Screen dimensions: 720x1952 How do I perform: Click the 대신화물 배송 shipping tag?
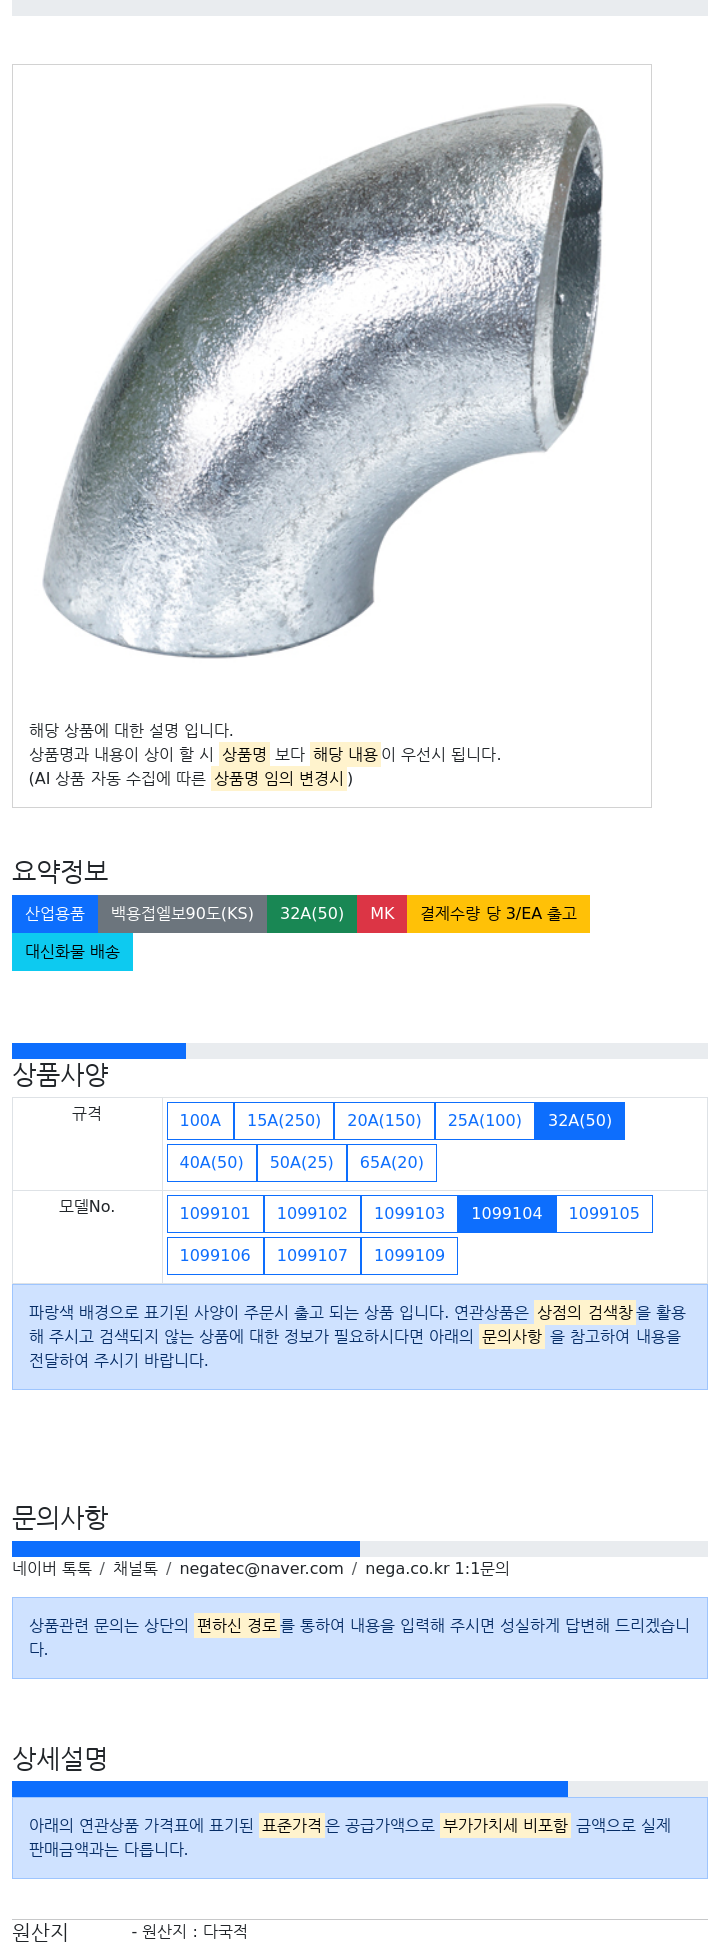(72, 952)
